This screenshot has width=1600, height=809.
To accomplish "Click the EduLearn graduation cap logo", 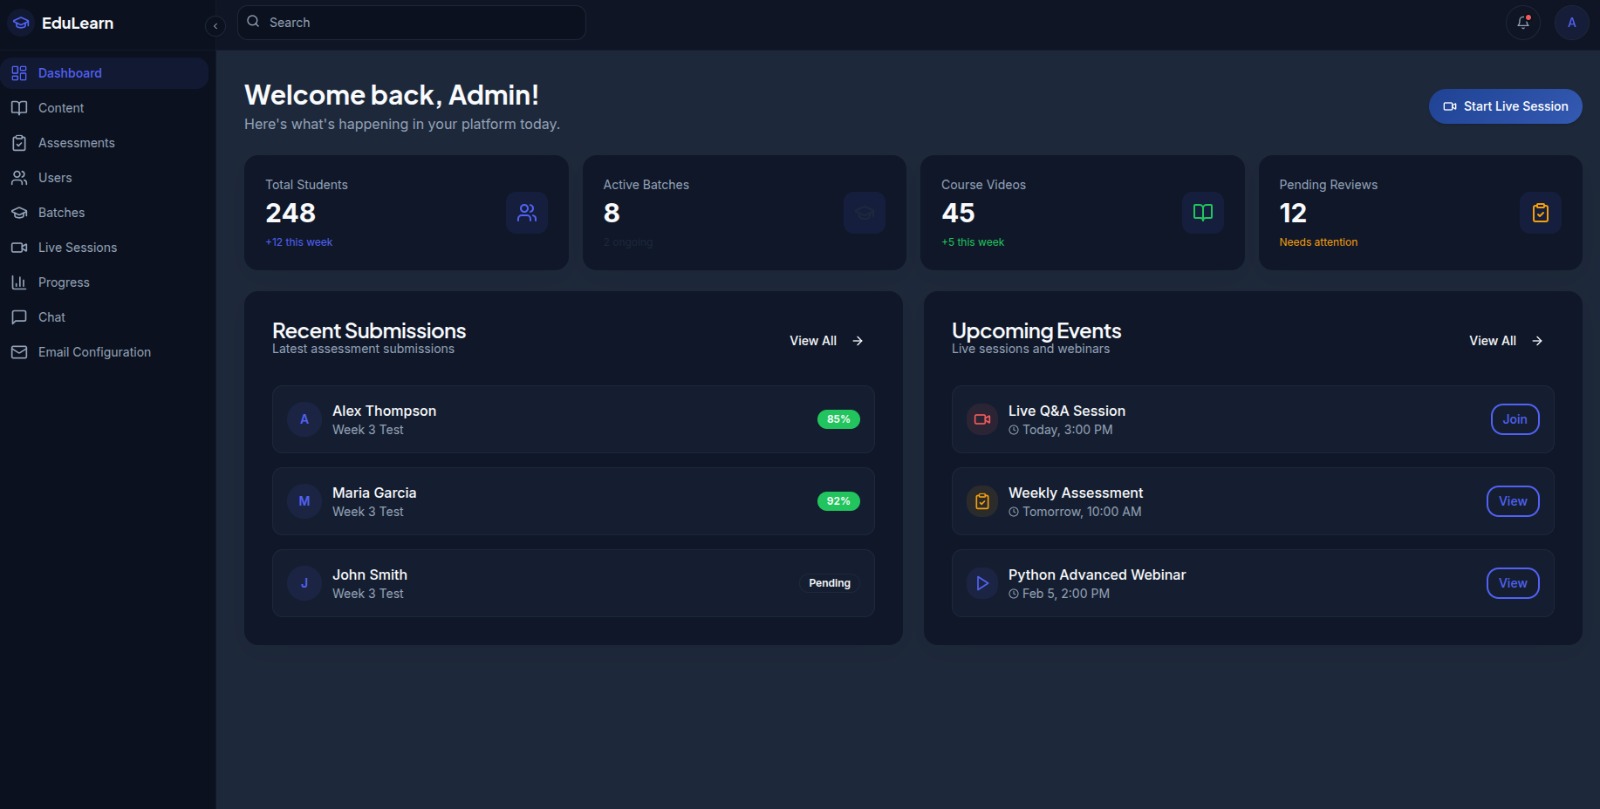I will (x=21, y=22).
